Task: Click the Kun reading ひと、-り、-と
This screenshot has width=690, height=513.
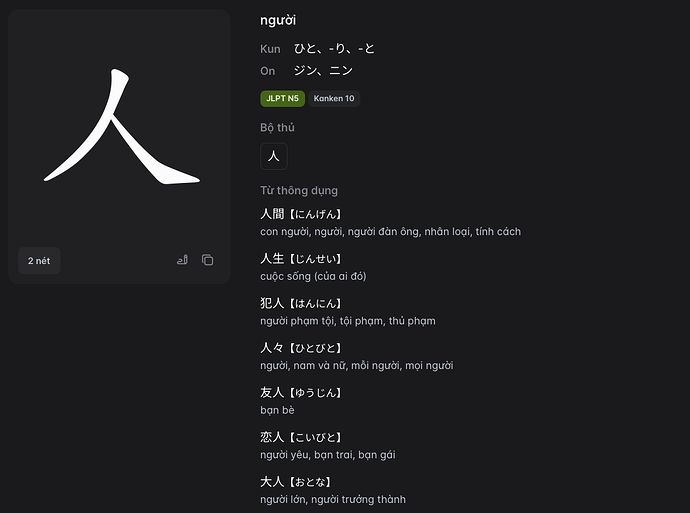Action: pos(334,49)
